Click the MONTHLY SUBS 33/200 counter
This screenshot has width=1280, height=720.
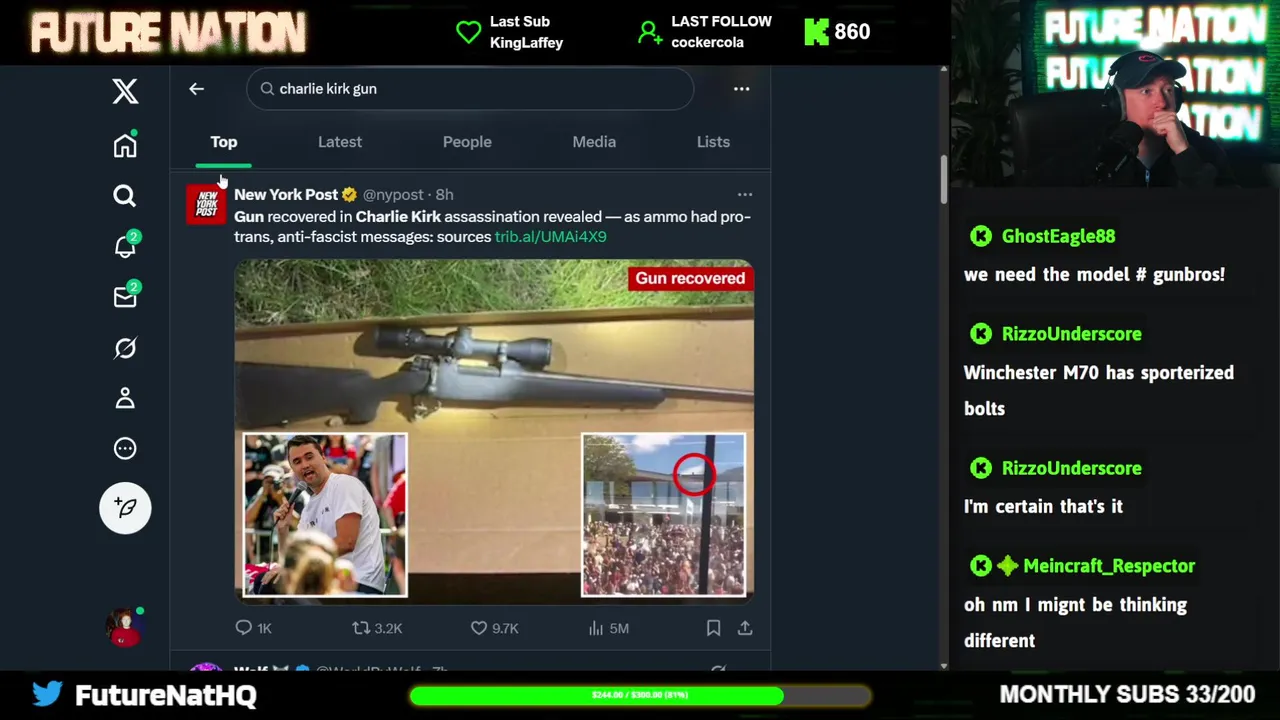pos(1127,694)
